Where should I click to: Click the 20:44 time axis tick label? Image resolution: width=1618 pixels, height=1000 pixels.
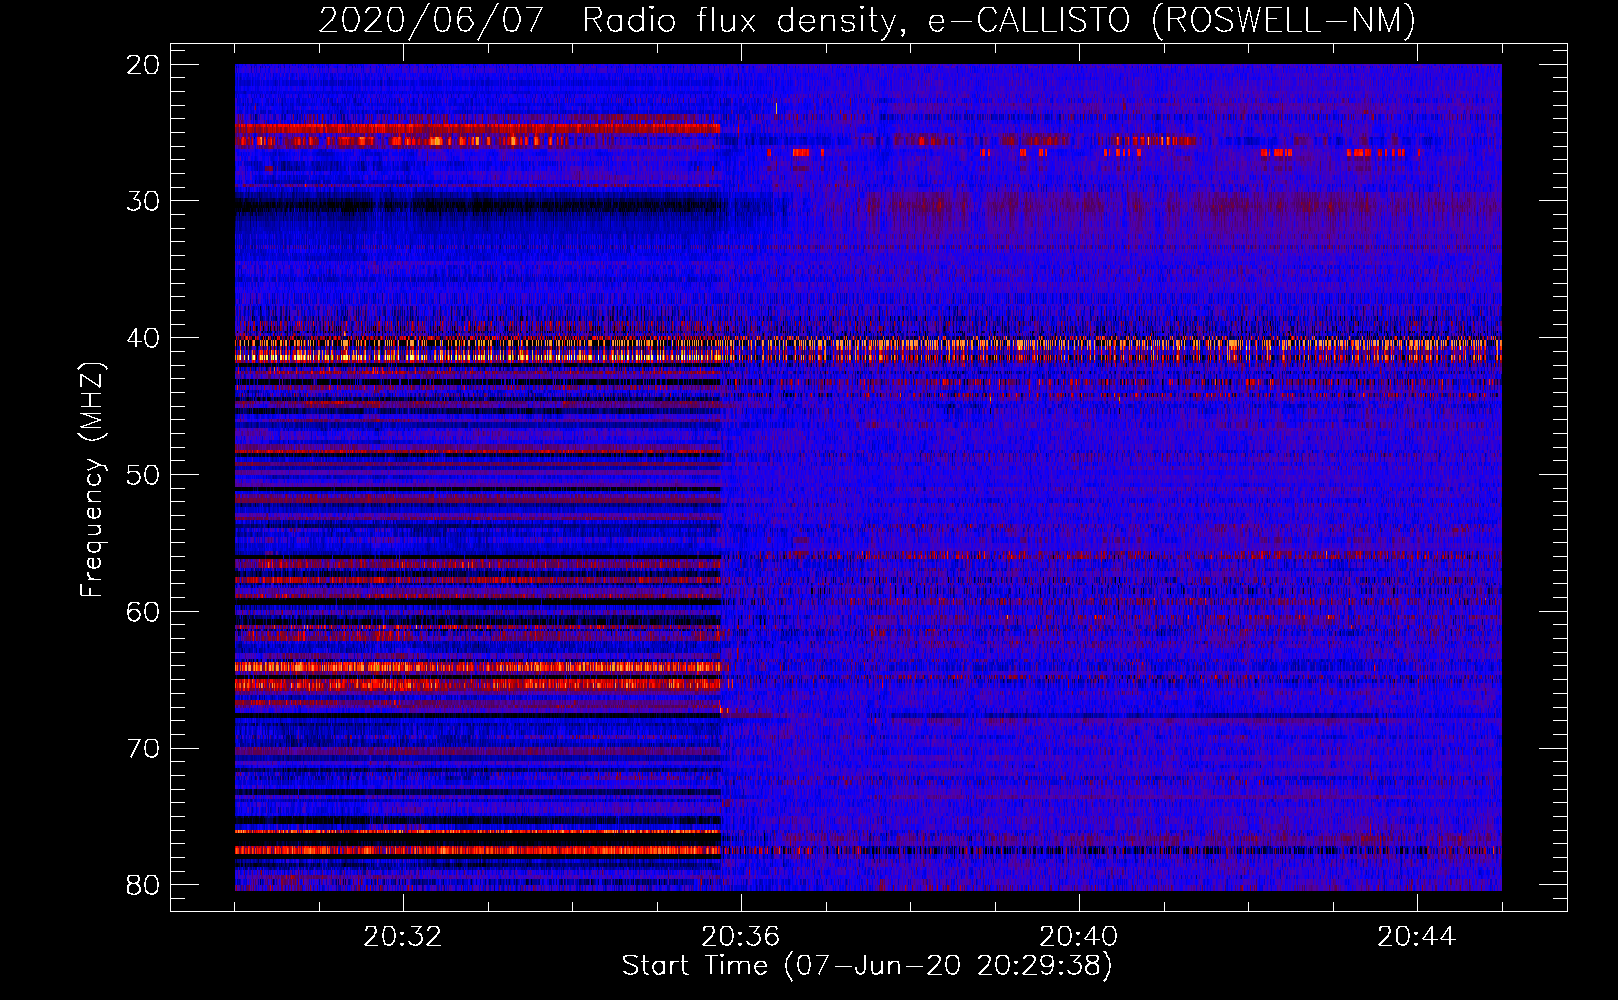[1417, 936]
